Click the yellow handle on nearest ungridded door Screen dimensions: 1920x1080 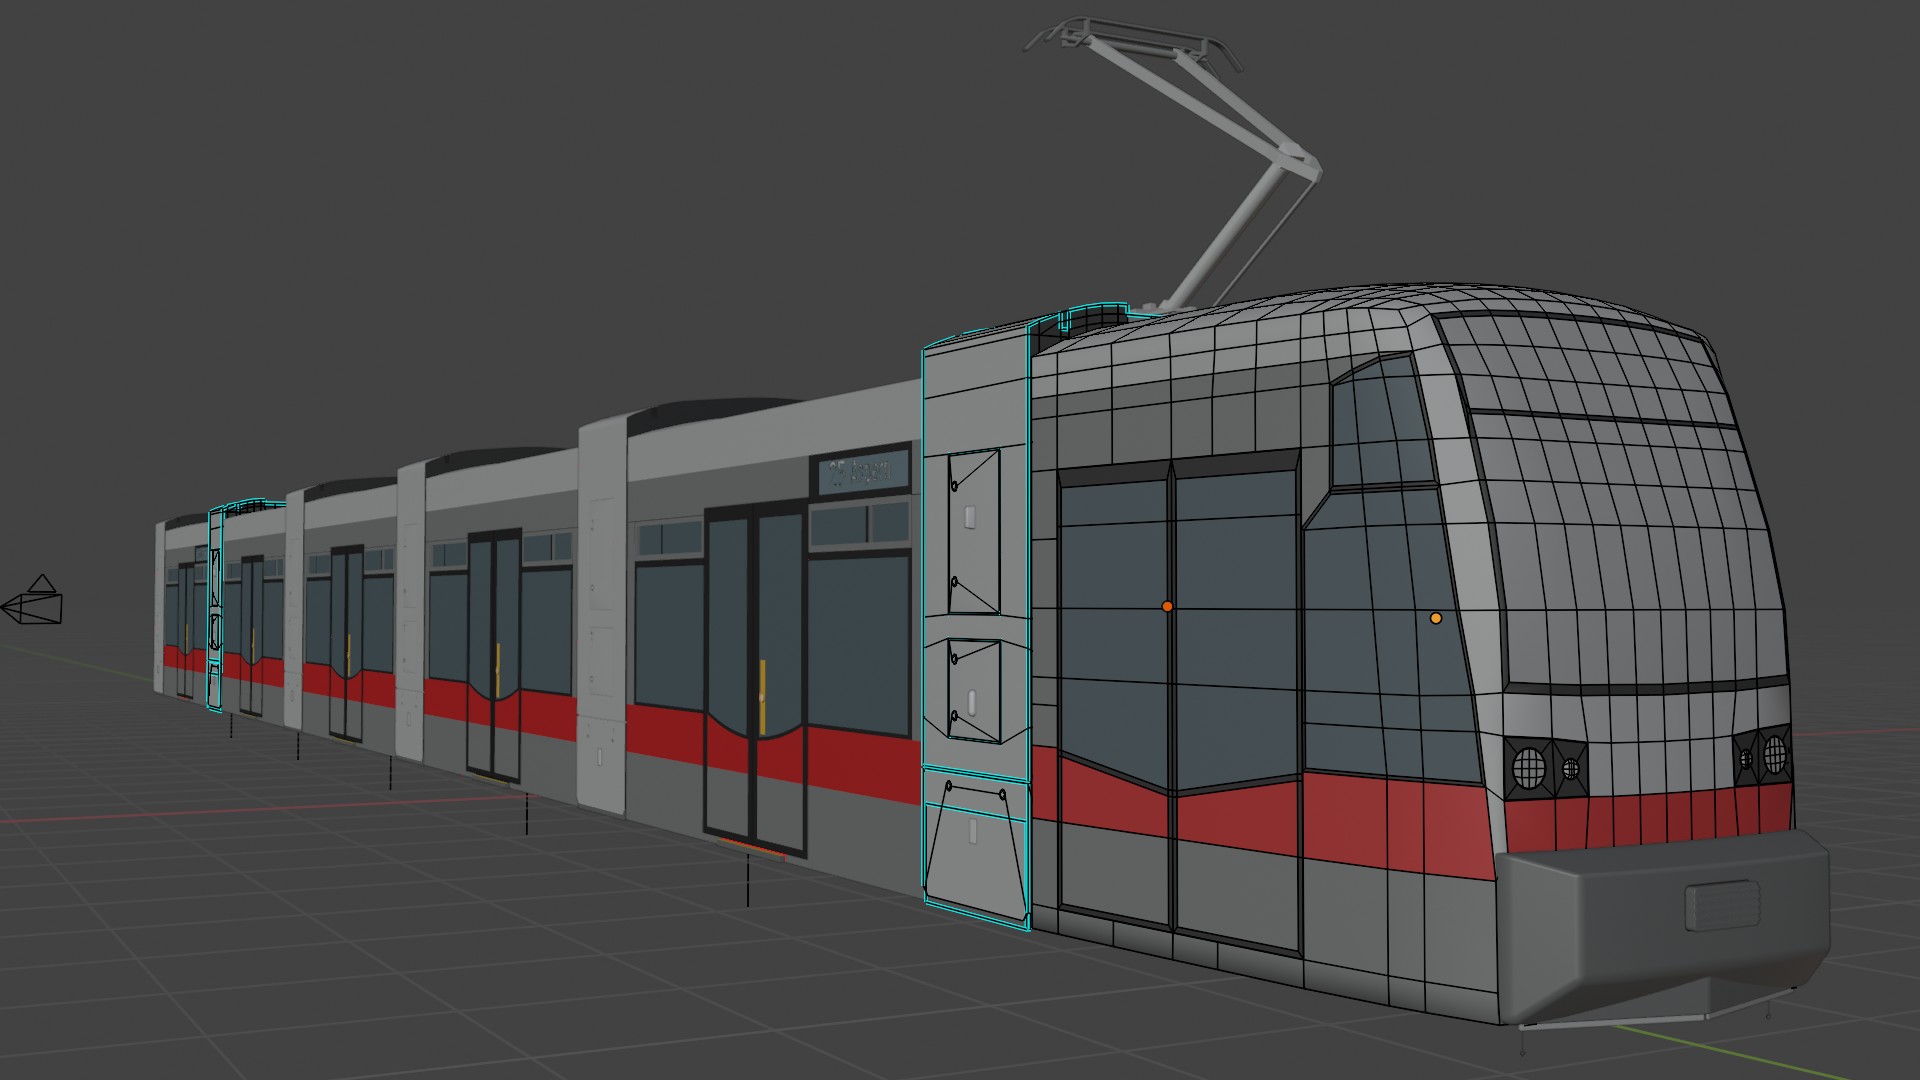pyautogui.click(x=763, y=695)
